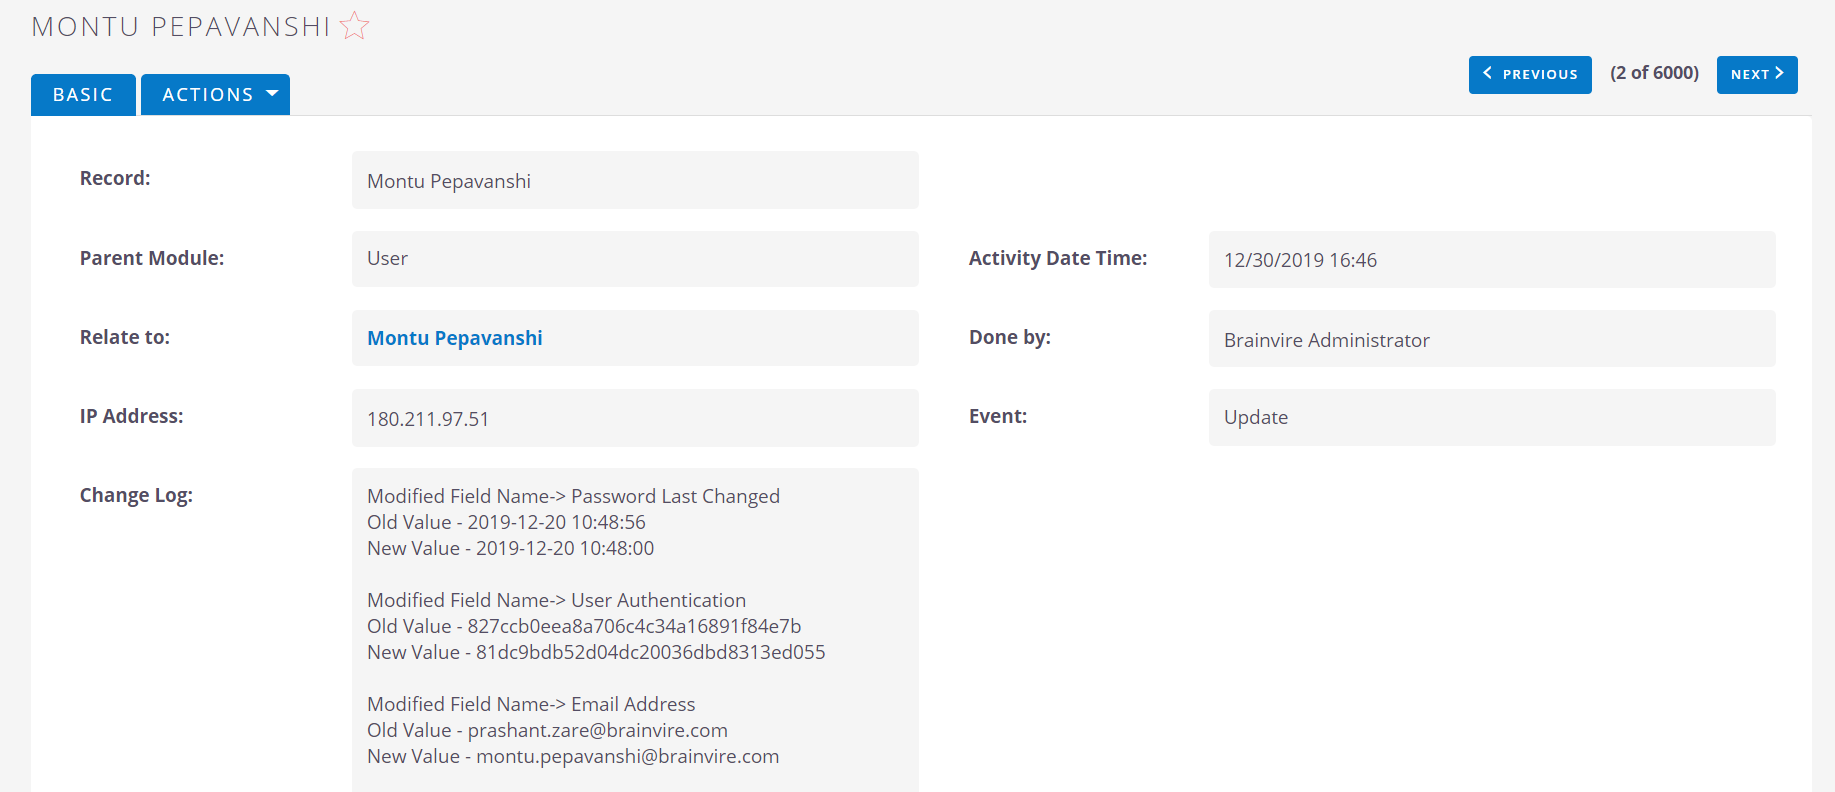The height and width of the screenshot is (792, 1835).
Task: Go to the Previous record
Action: 1530,74
